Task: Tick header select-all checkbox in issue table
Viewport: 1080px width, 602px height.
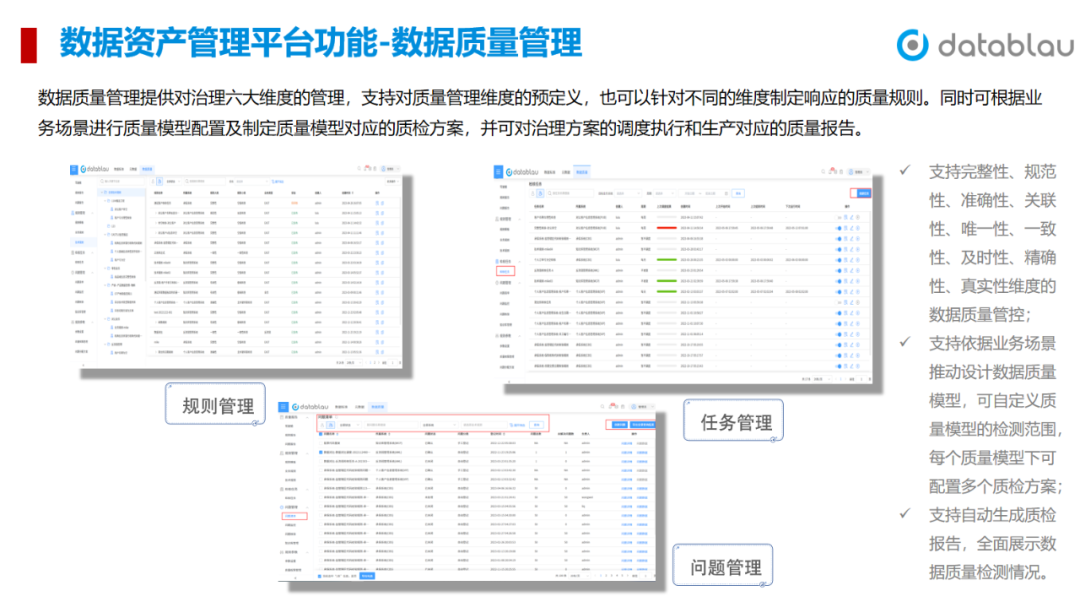Action: pyautogui.click(x=320, y=434)
